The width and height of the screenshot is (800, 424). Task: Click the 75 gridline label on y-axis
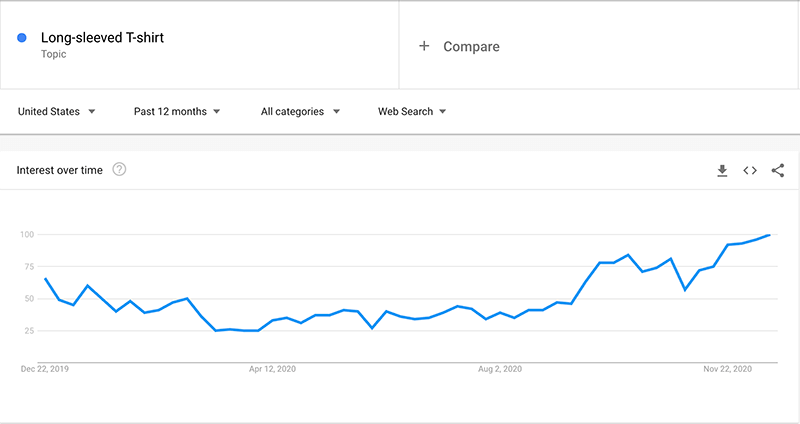pos(28,266)
